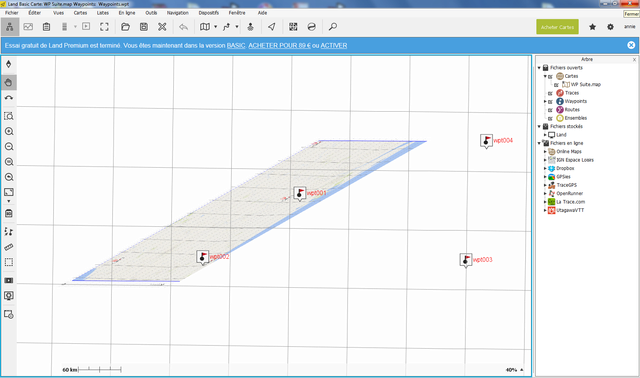Viewport: 640px width, 378px height.
Task: Select the ruler measure tool
Action: point(9,247)
